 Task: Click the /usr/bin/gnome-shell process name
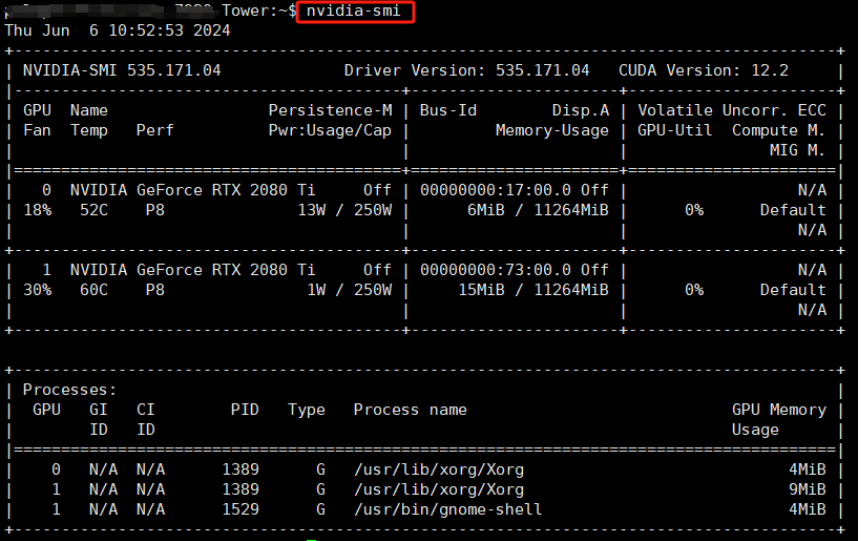(447, 509)
